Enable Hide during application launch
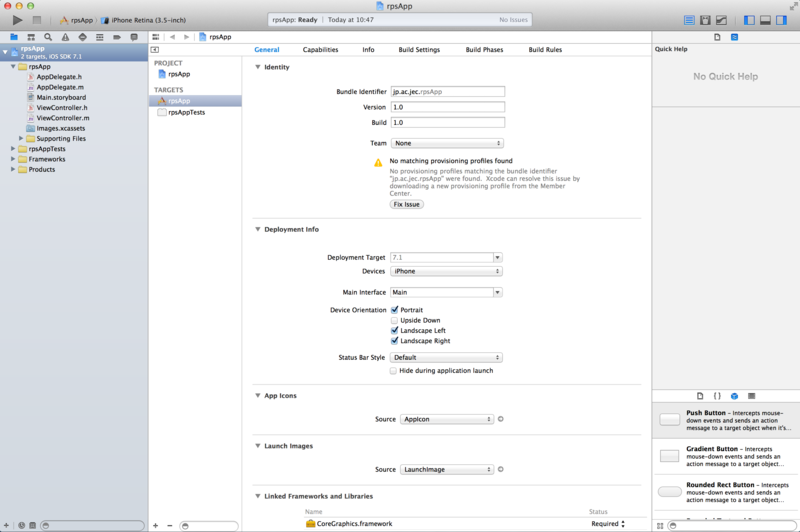Image resolution: width=800 pixels, height=532 pixels. [393, 371]
